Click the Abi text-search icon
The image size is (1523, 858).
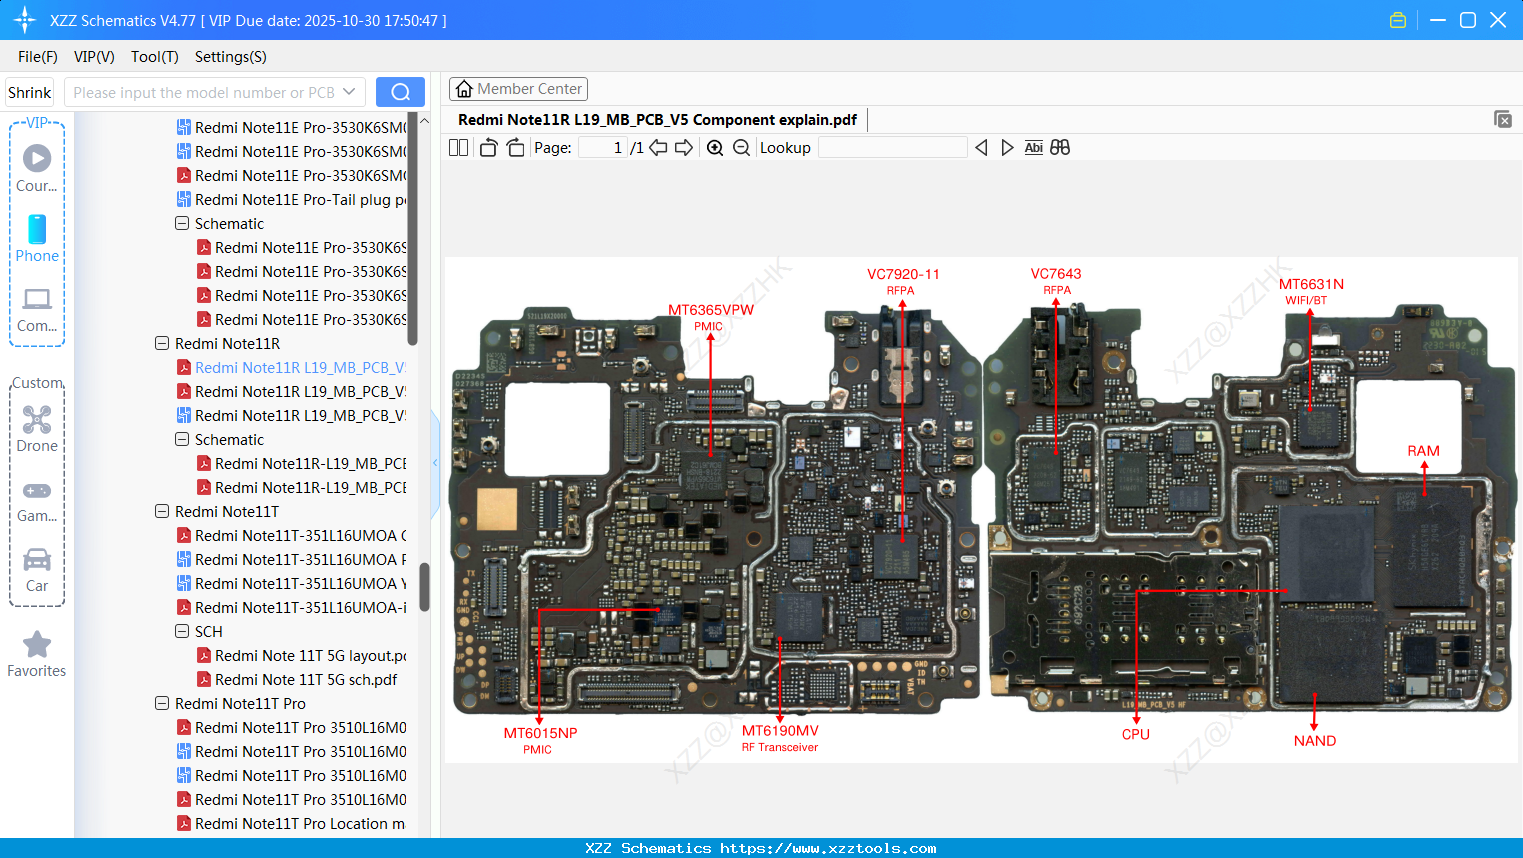(1034, 147)
